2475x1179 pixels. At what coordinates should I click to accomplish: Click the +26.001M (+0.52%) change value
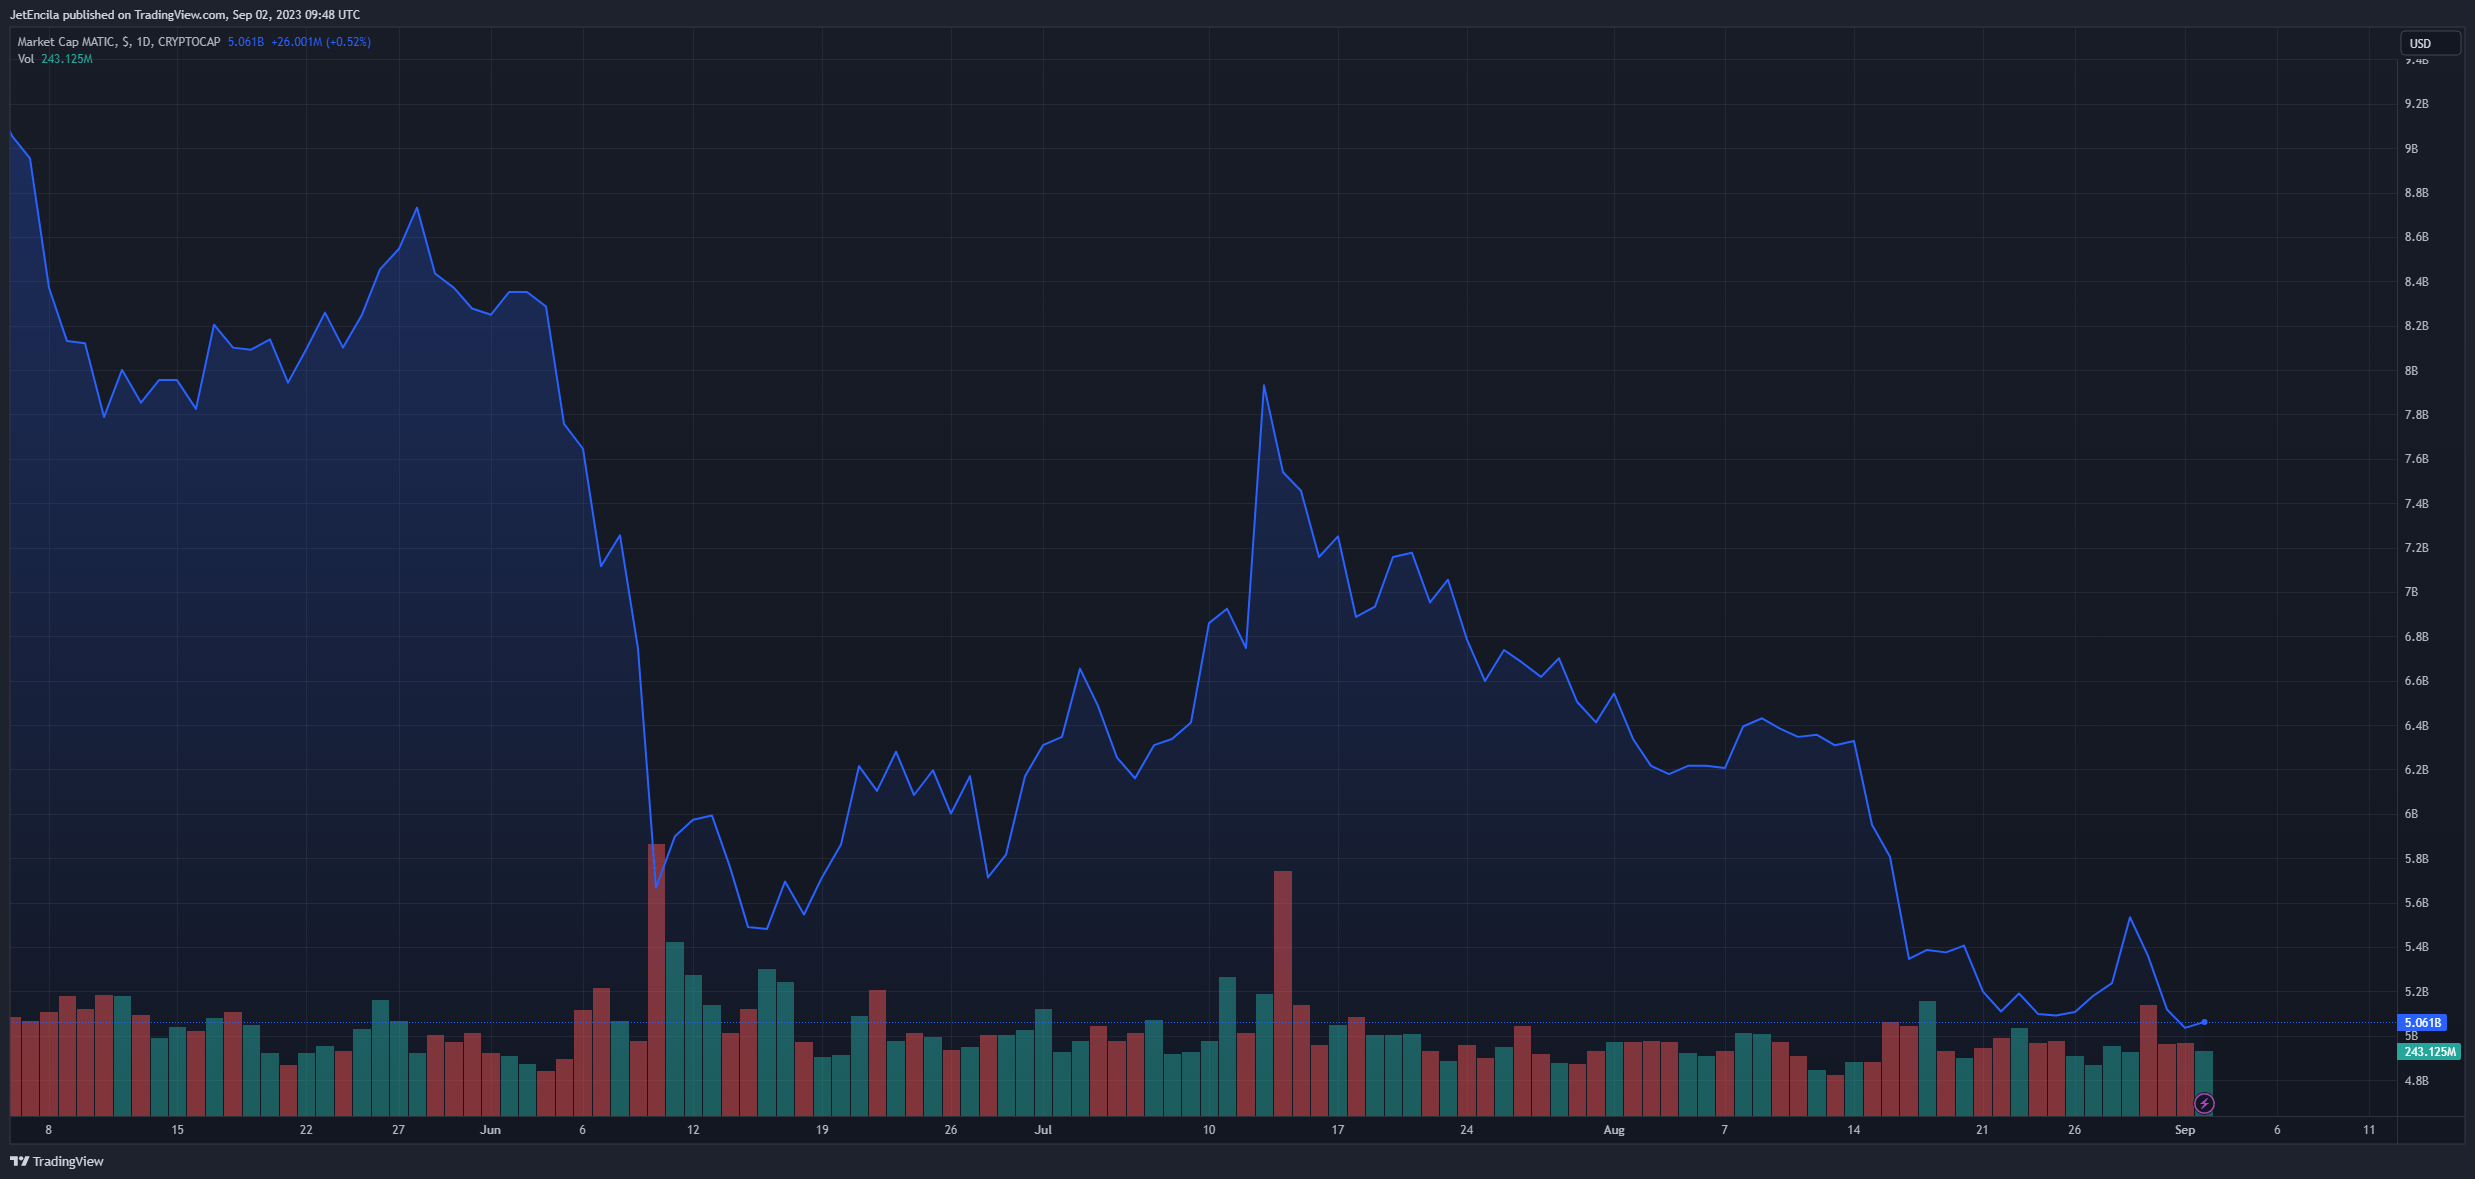(321, 42)
